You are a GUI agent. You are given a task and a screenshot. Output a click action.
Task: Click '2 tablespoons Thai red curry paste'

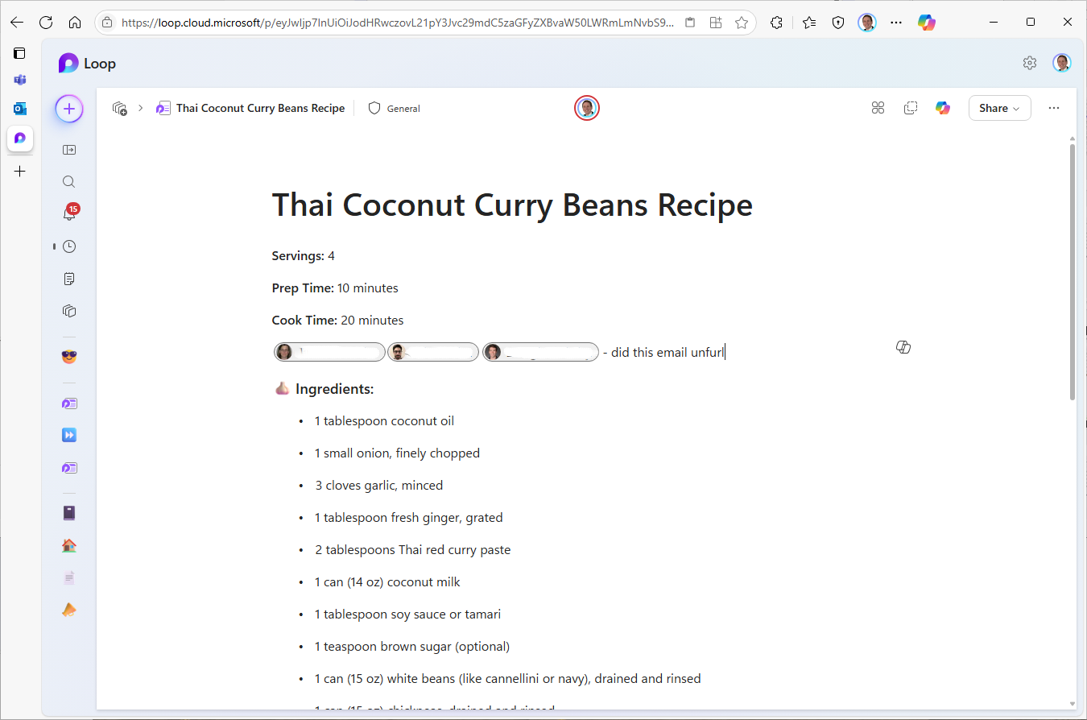(412, 550)
